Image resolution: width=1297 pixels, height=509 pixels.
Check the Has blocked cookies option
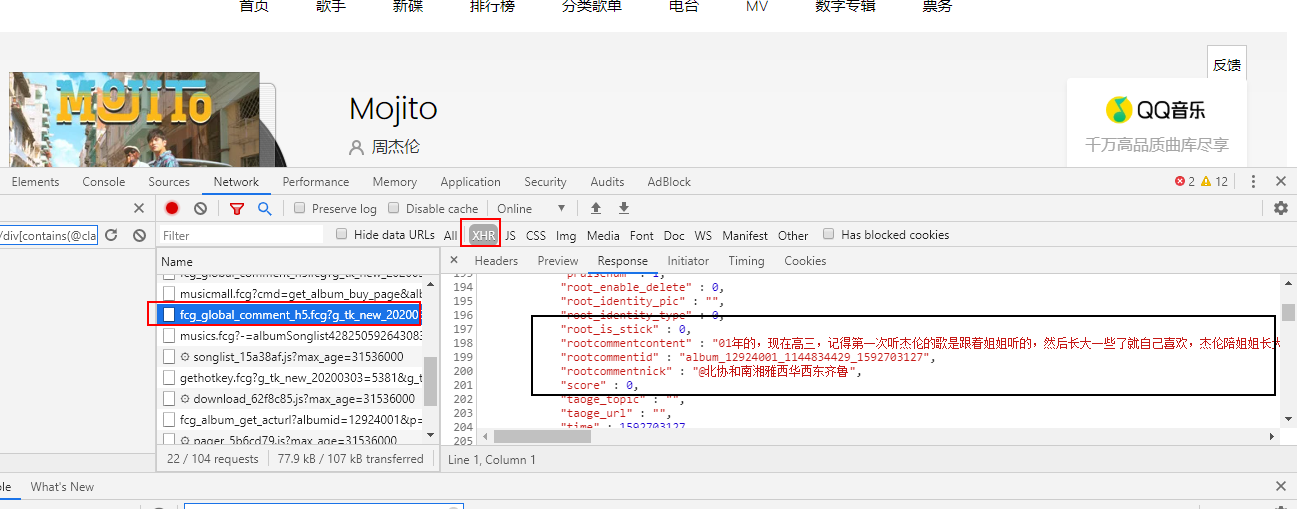828,234
